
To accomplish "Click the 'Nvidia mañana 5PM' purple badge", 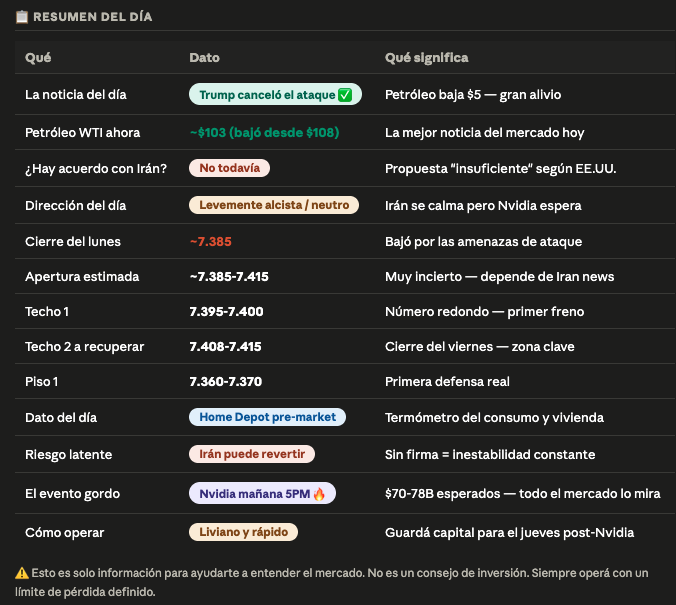I will pos(262,493).
